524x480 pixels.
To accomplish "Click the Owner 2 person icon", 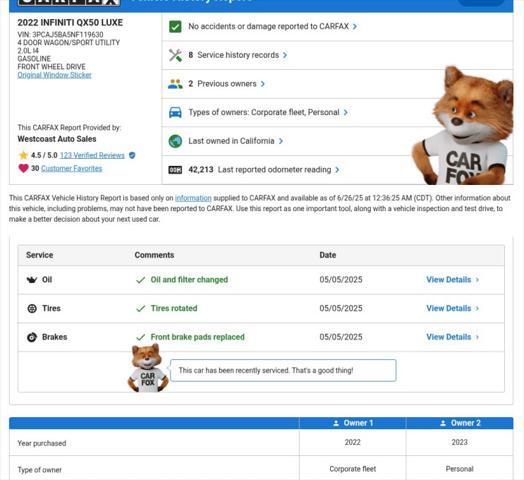I will [x=443, y=423].
